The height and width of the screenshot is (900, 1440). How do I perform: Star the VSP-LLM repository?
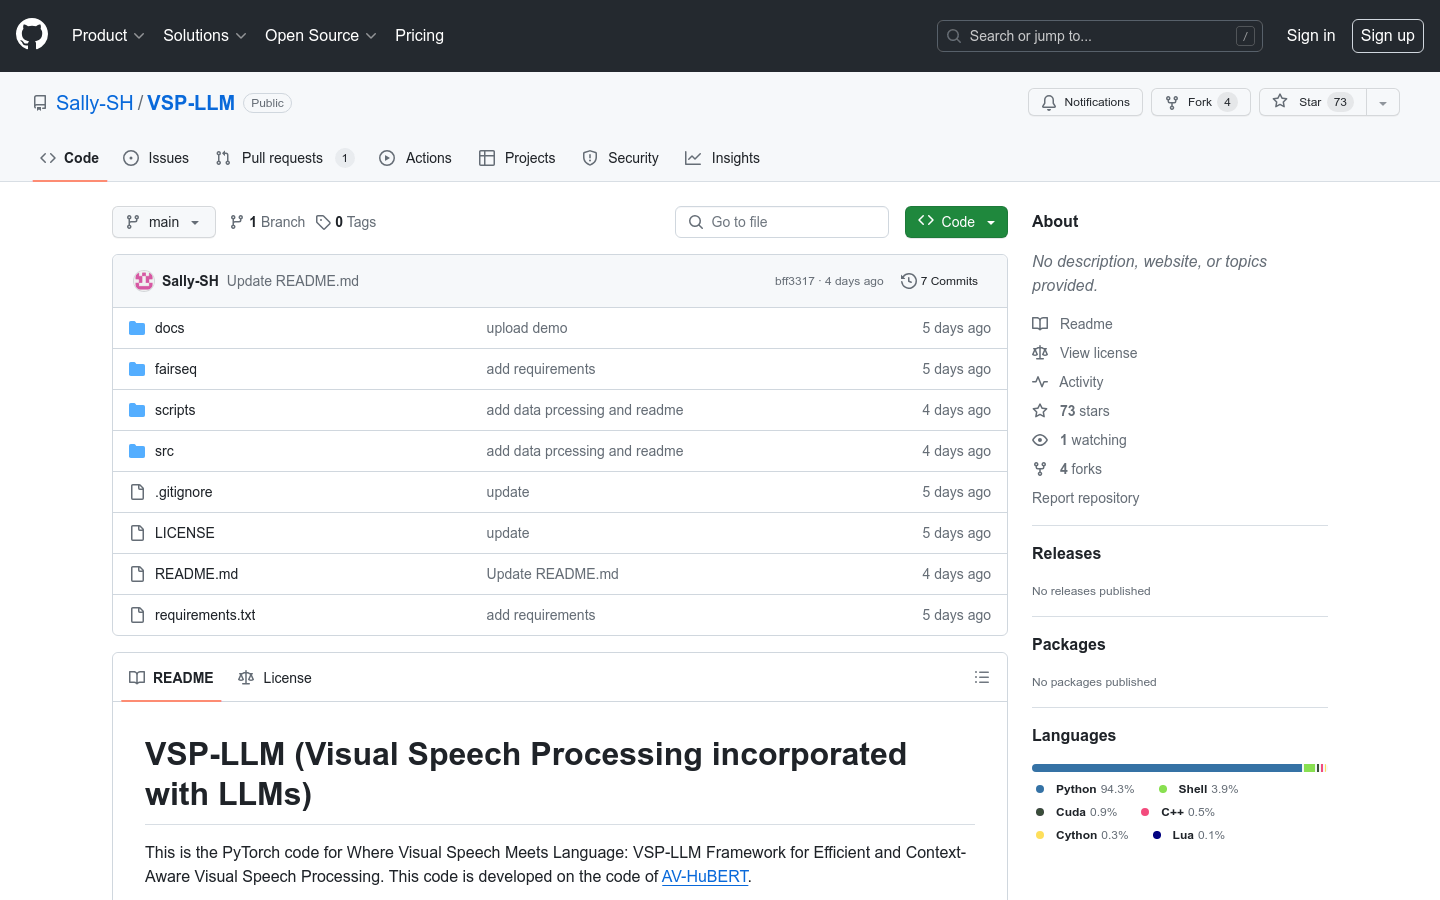1312,102
